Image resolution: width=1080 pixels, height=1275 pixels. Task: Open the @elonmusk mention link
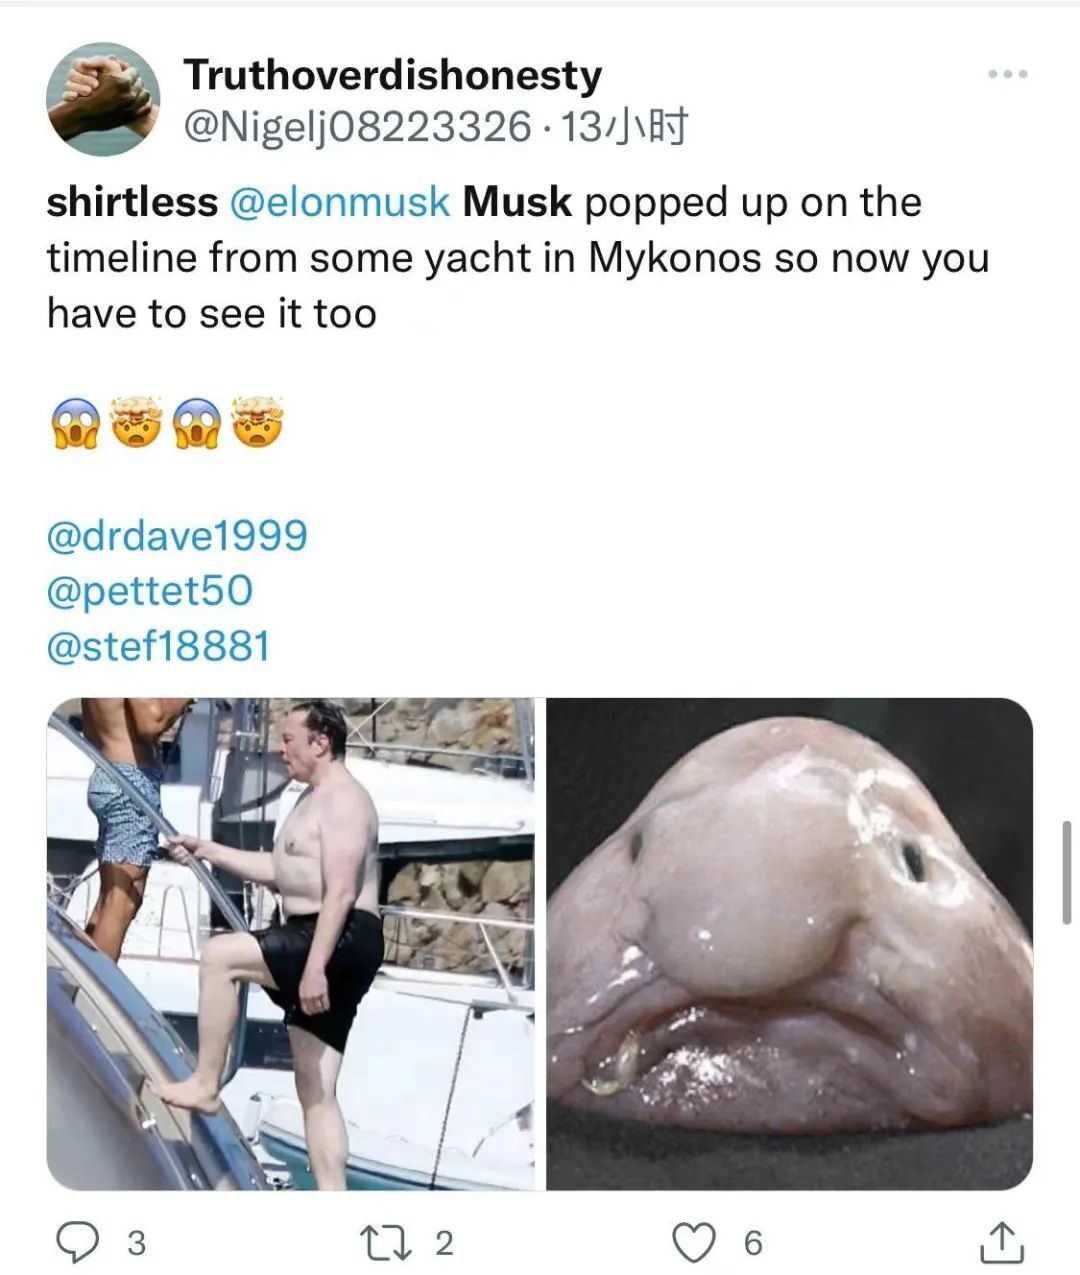pyautogui.click(x=340, y=202)
